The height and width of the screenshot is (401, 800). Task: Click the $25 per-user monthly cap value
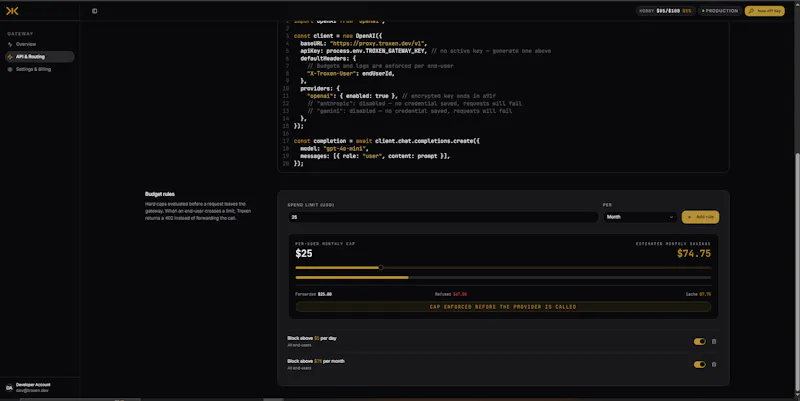tap(304, 254)
